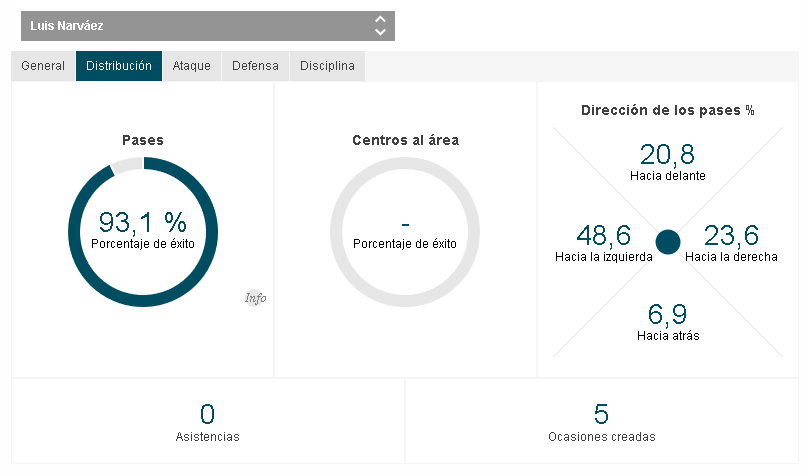The width and height of the screenshot is (809, 474).
Task: Click the up/down chevron arrows on player selector
Action: coord(380,26)
